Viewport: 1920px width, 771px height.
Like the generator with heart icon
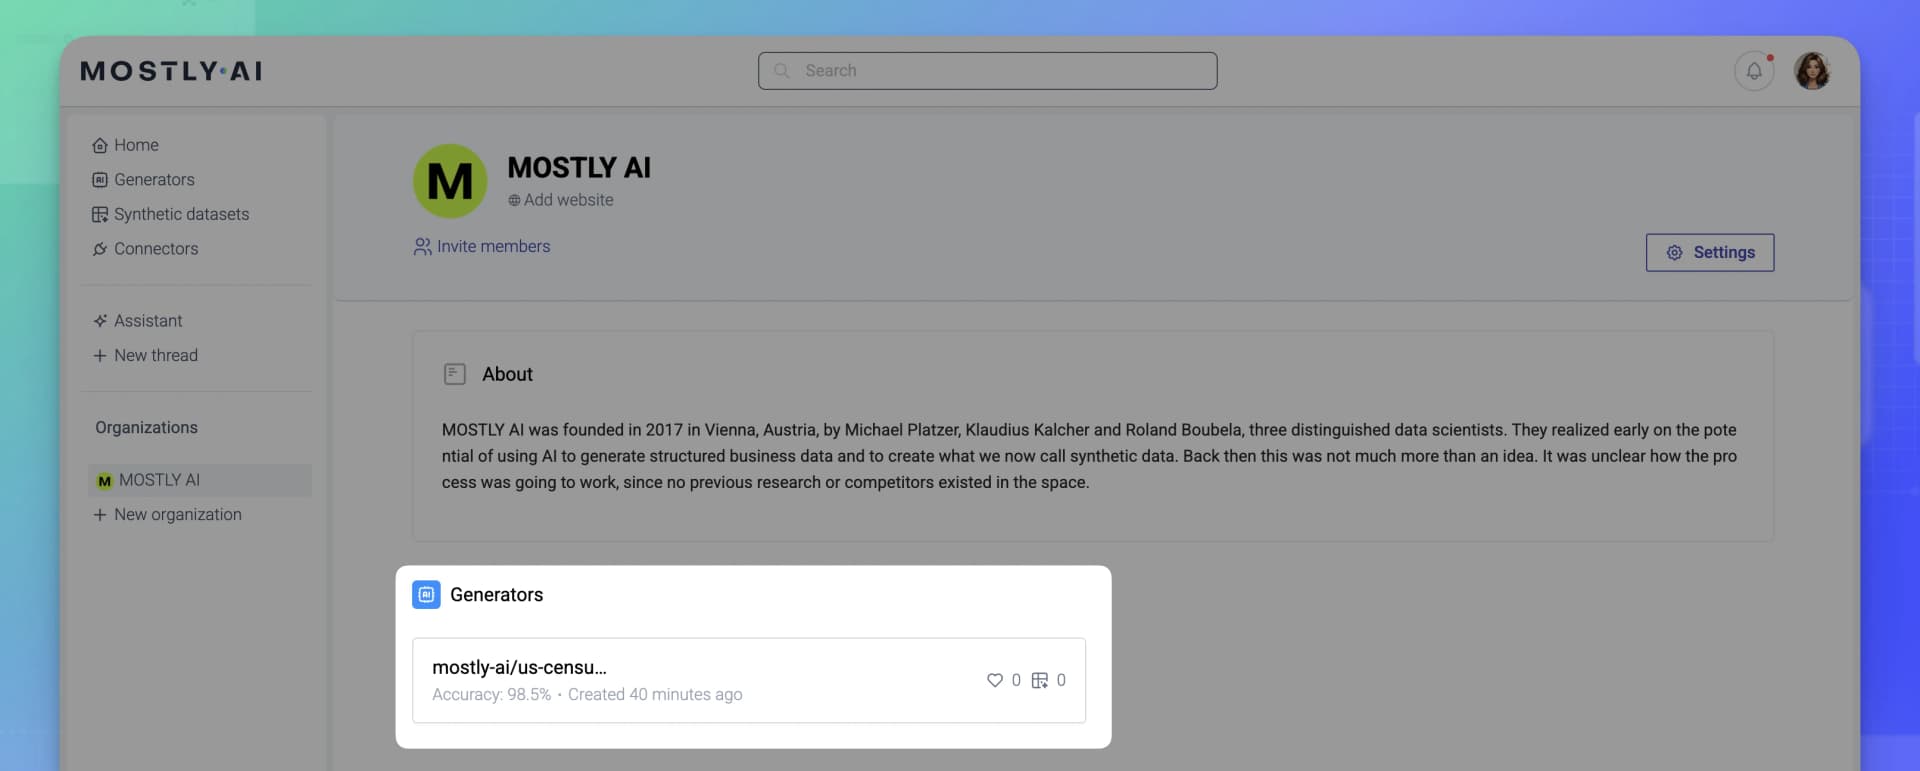[995, 680]
